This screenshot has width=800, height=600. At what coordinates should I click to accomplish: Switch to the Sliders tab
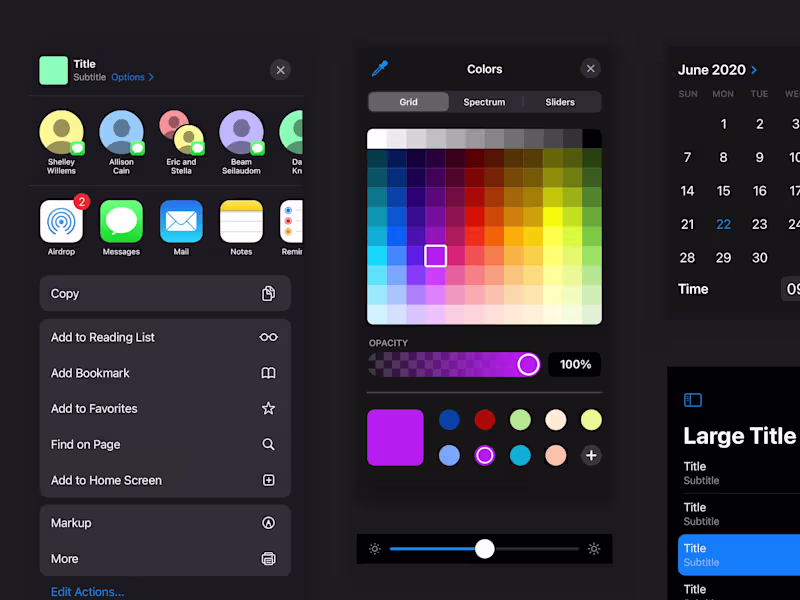click(560, 101)
